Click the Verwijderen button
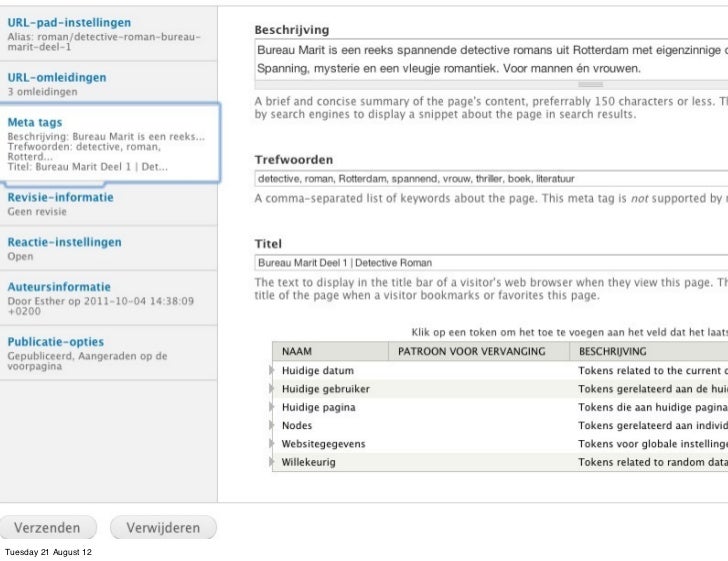This screenshot has width=728, height=561. (x=163, y=528)
